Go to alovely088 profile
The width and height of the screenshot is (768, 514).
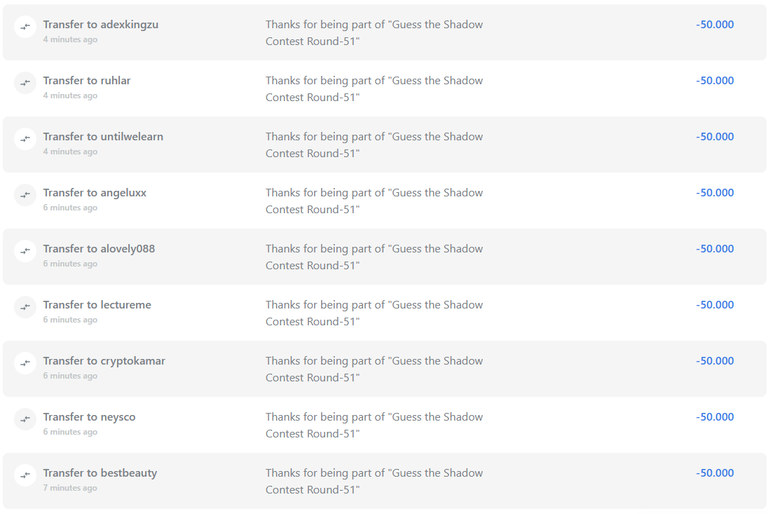coord(128,249)
